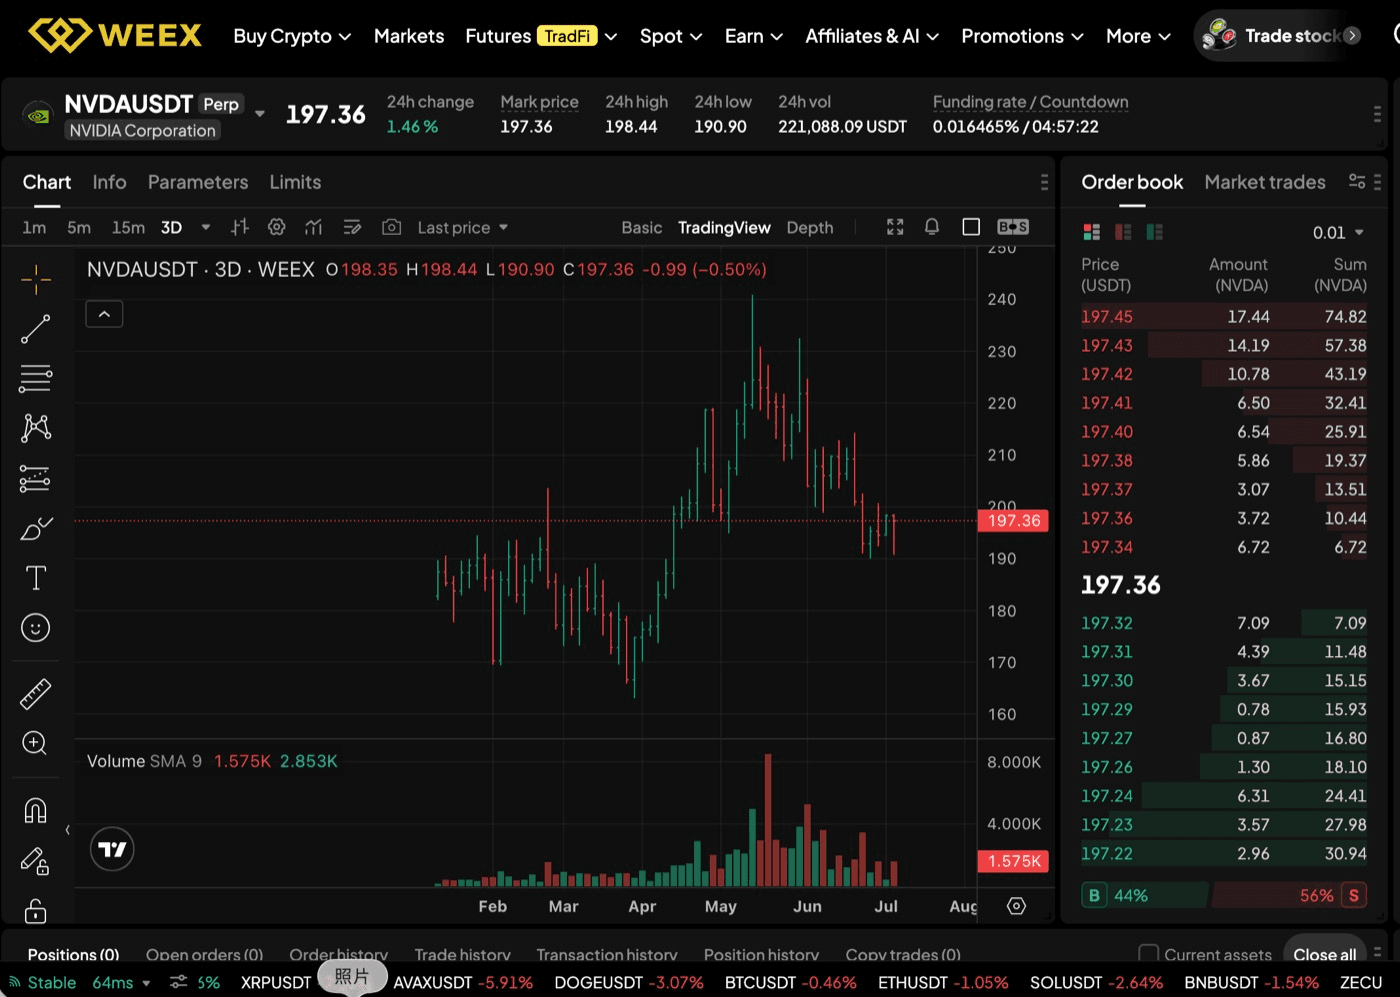Switch to Market trades tab
The width and height of the screenshot is (1400, 997).
1265,182
